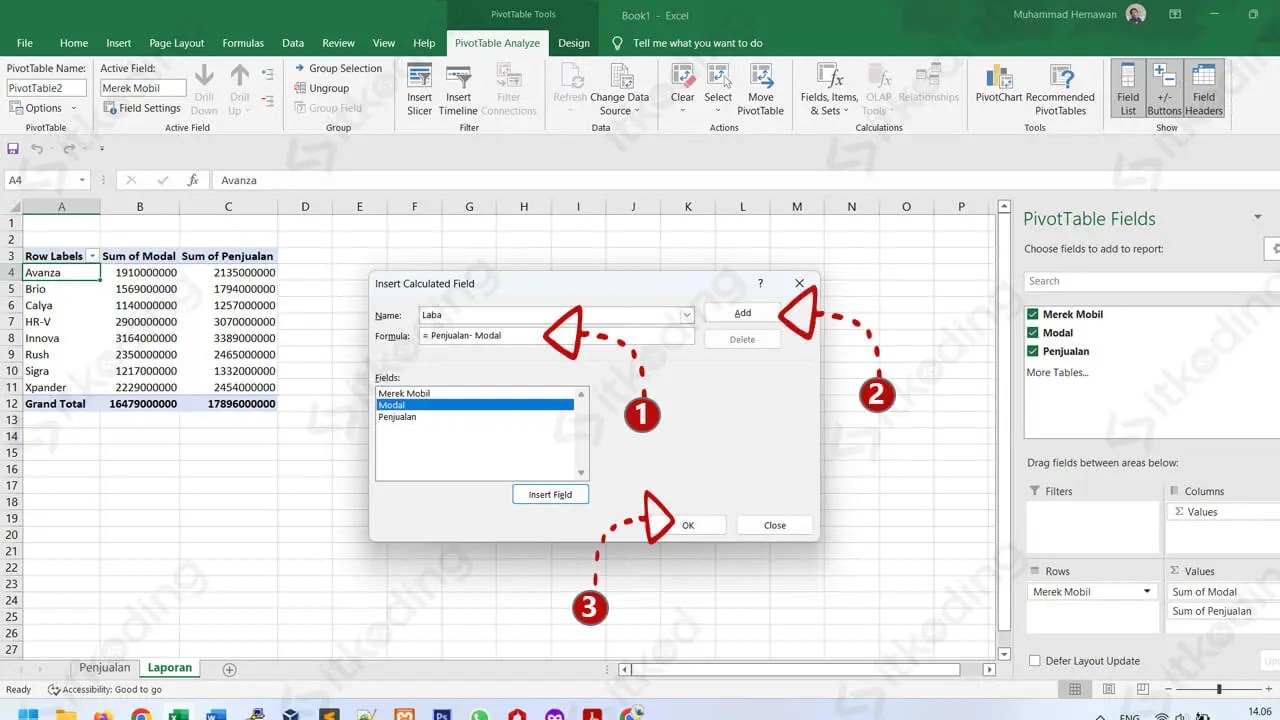Toggle the Field List show button
The image size is (1280, 720).
1128,88
